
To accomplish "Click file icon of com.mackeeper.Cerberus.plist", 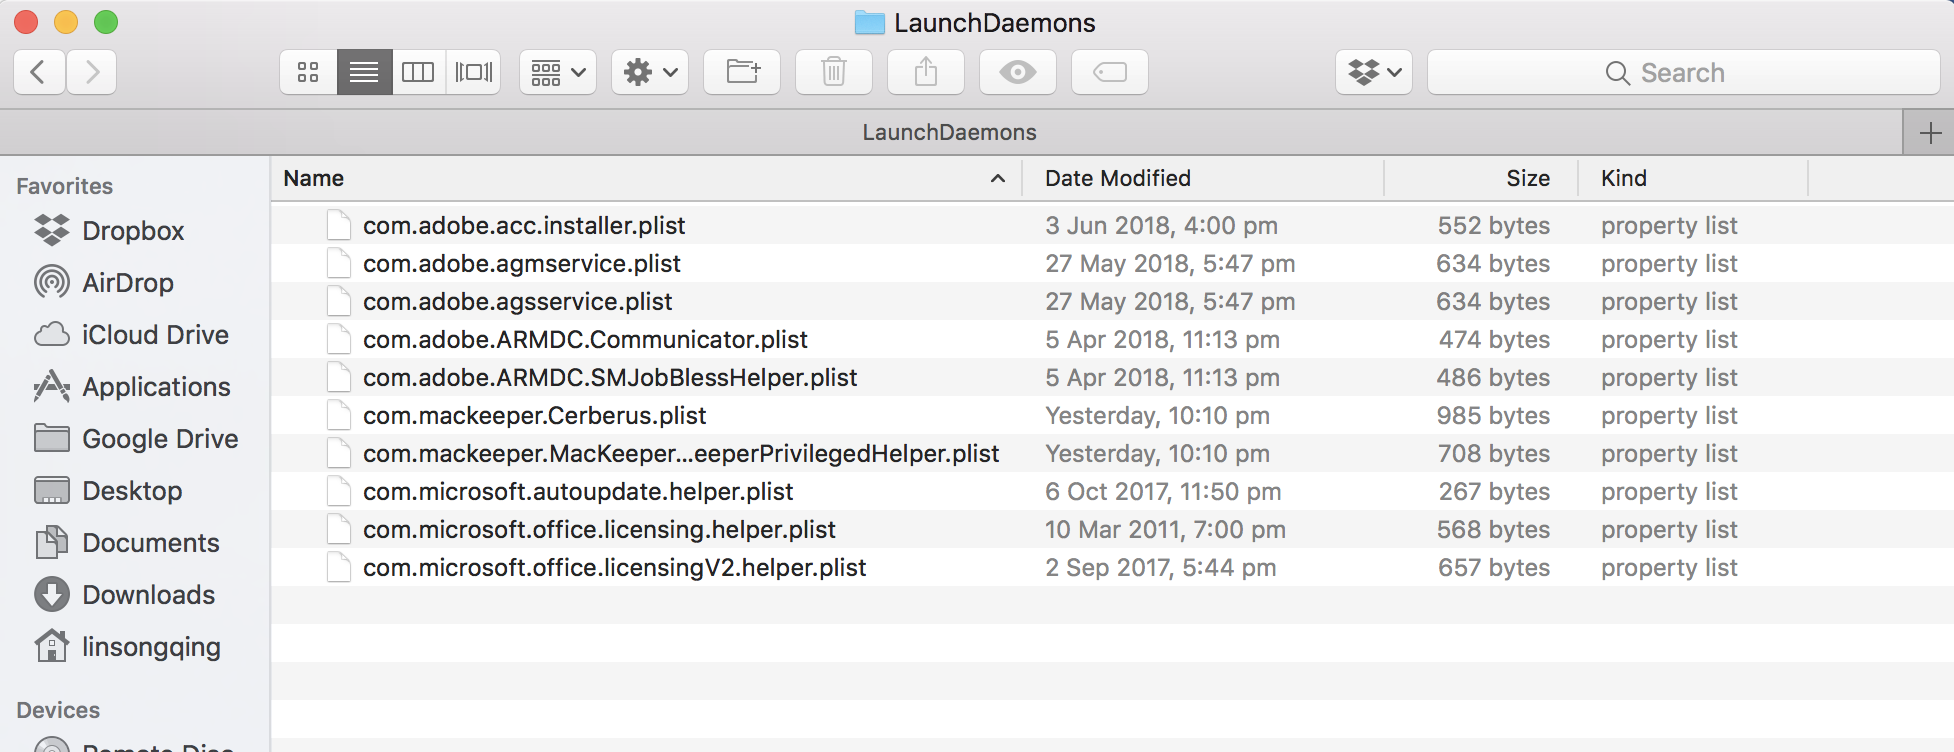I will pos(339,415).
